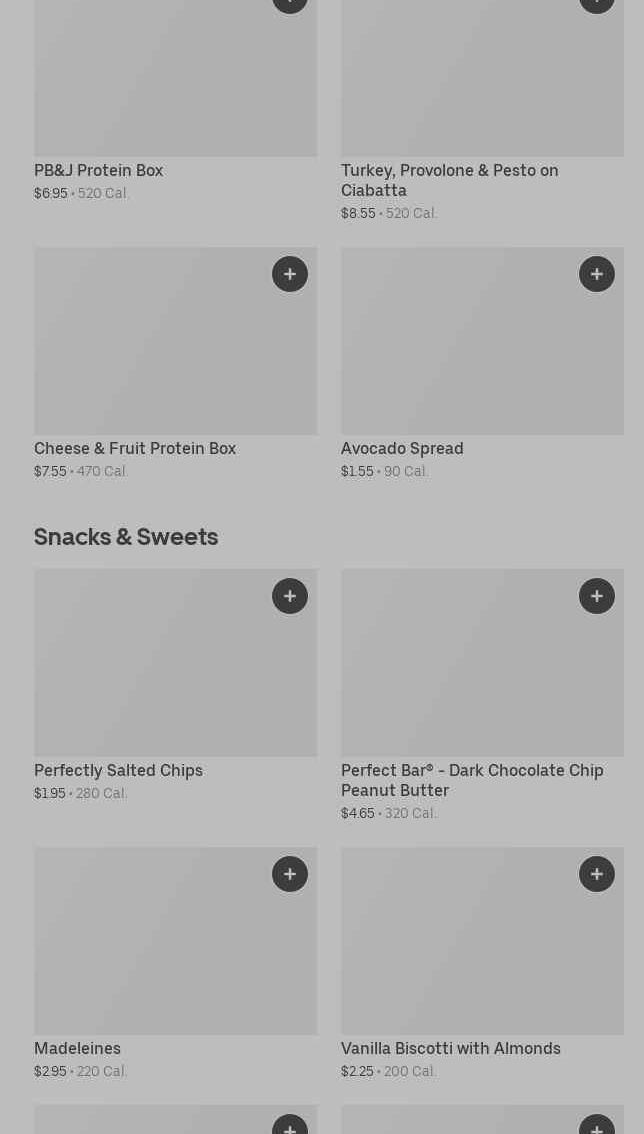Add Vanilla Biscotti with Almonds to order

[x=597, y=874]
